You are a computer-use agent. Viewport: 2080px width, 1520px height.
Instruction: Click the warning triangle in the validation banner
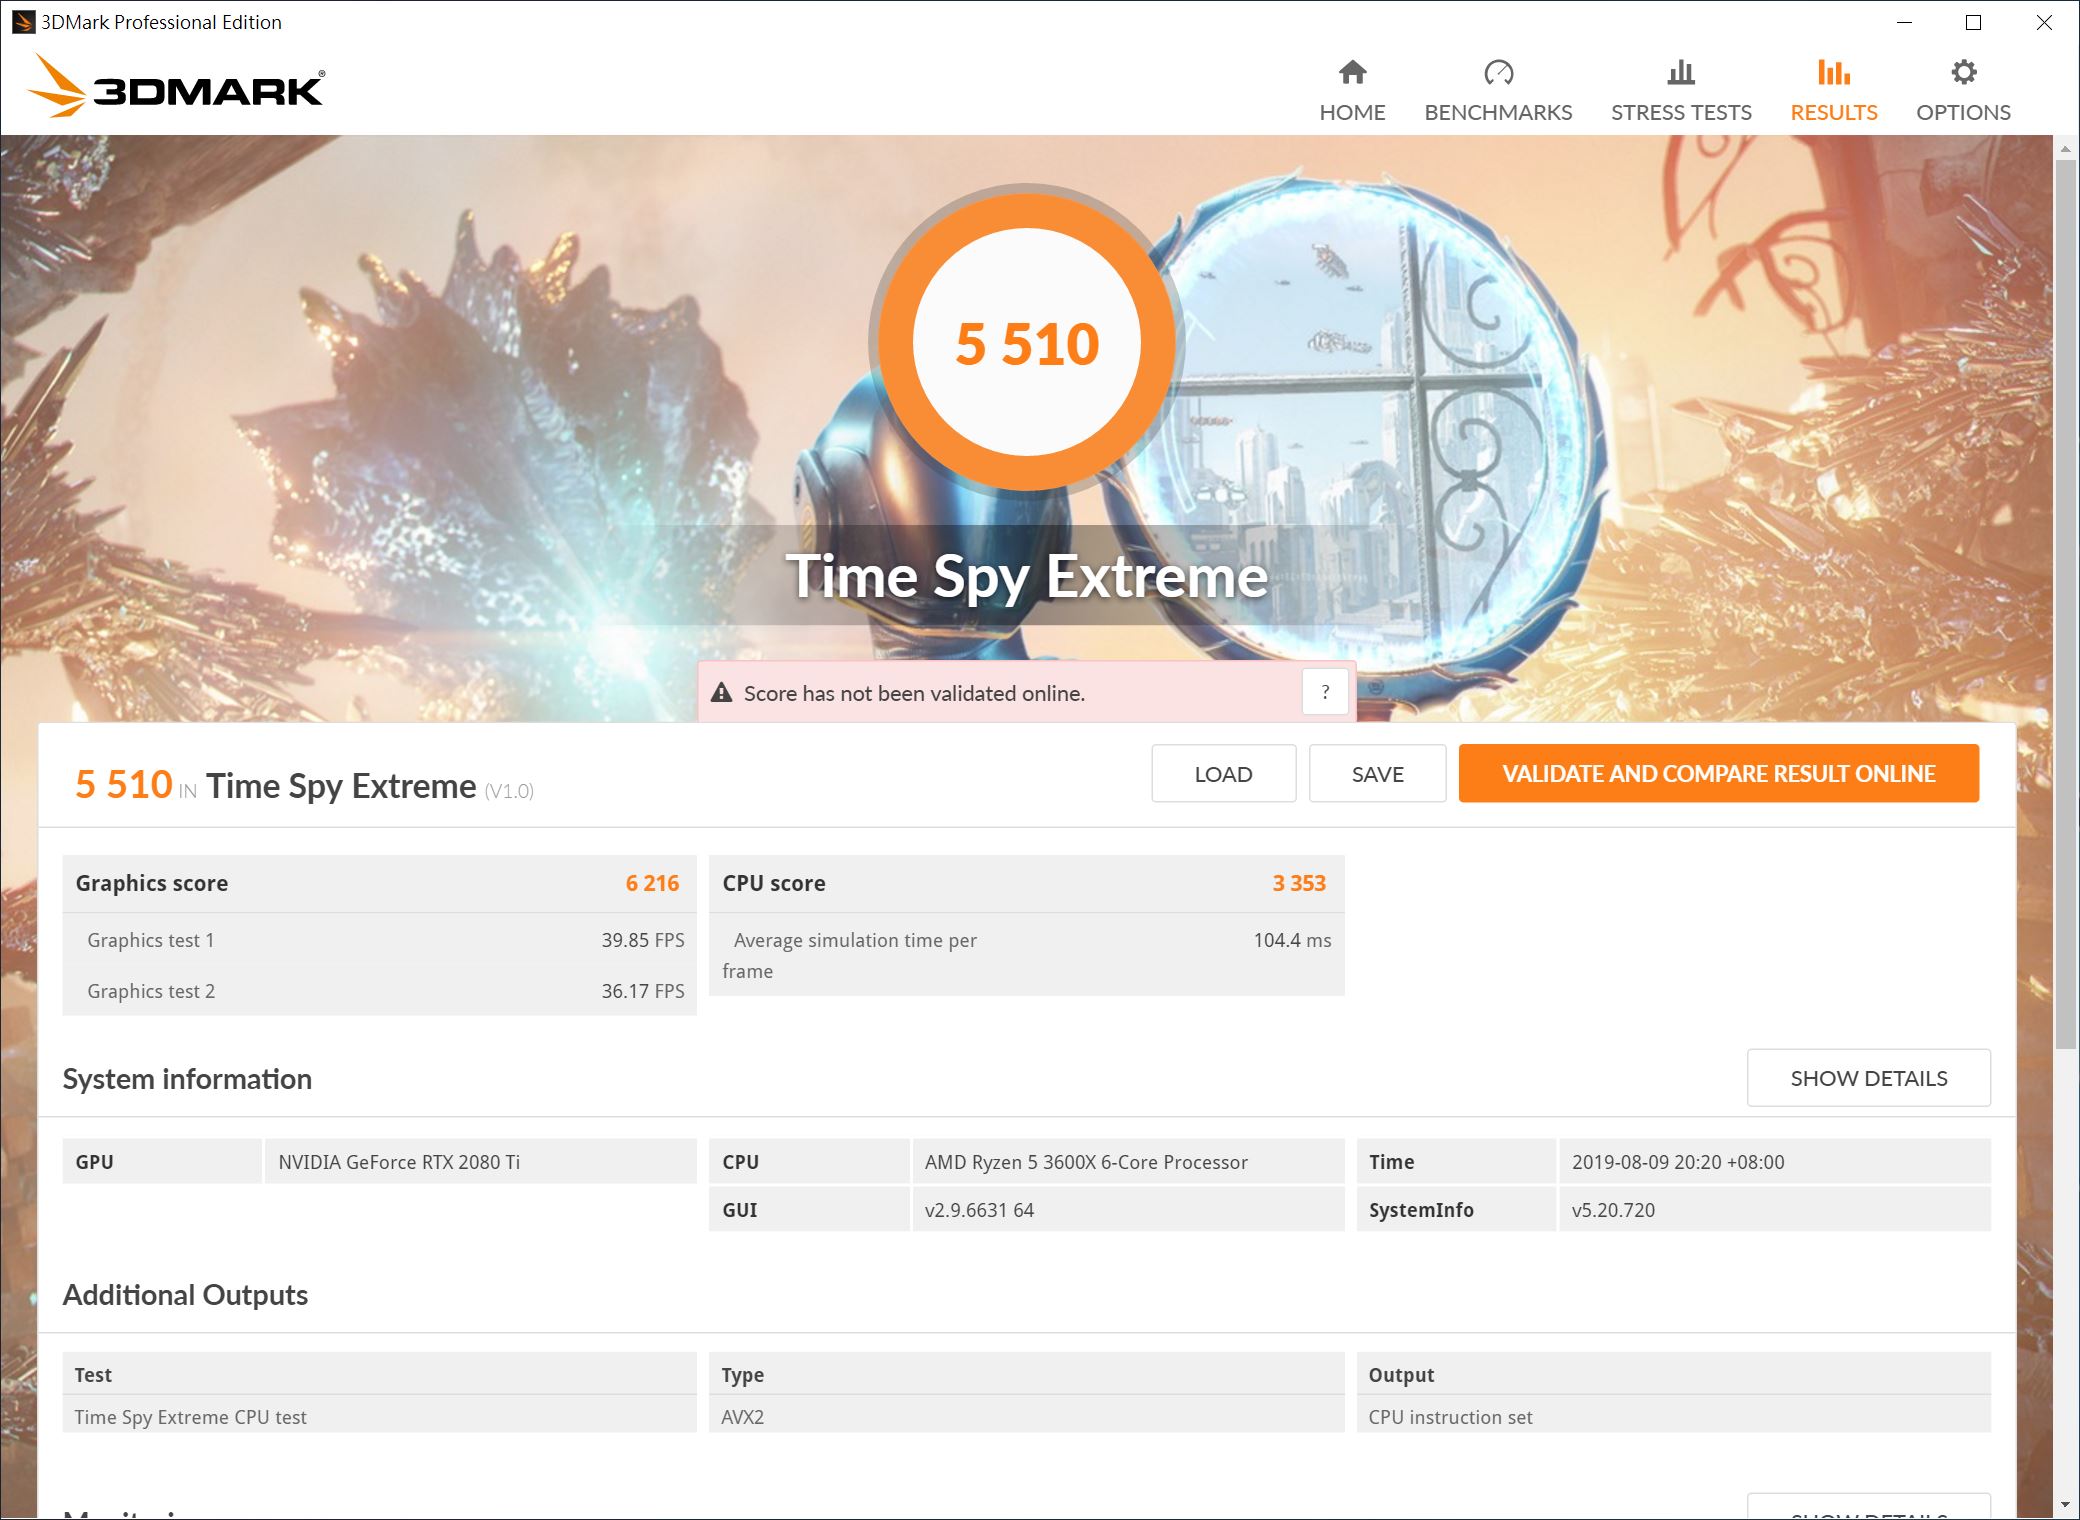722,691
